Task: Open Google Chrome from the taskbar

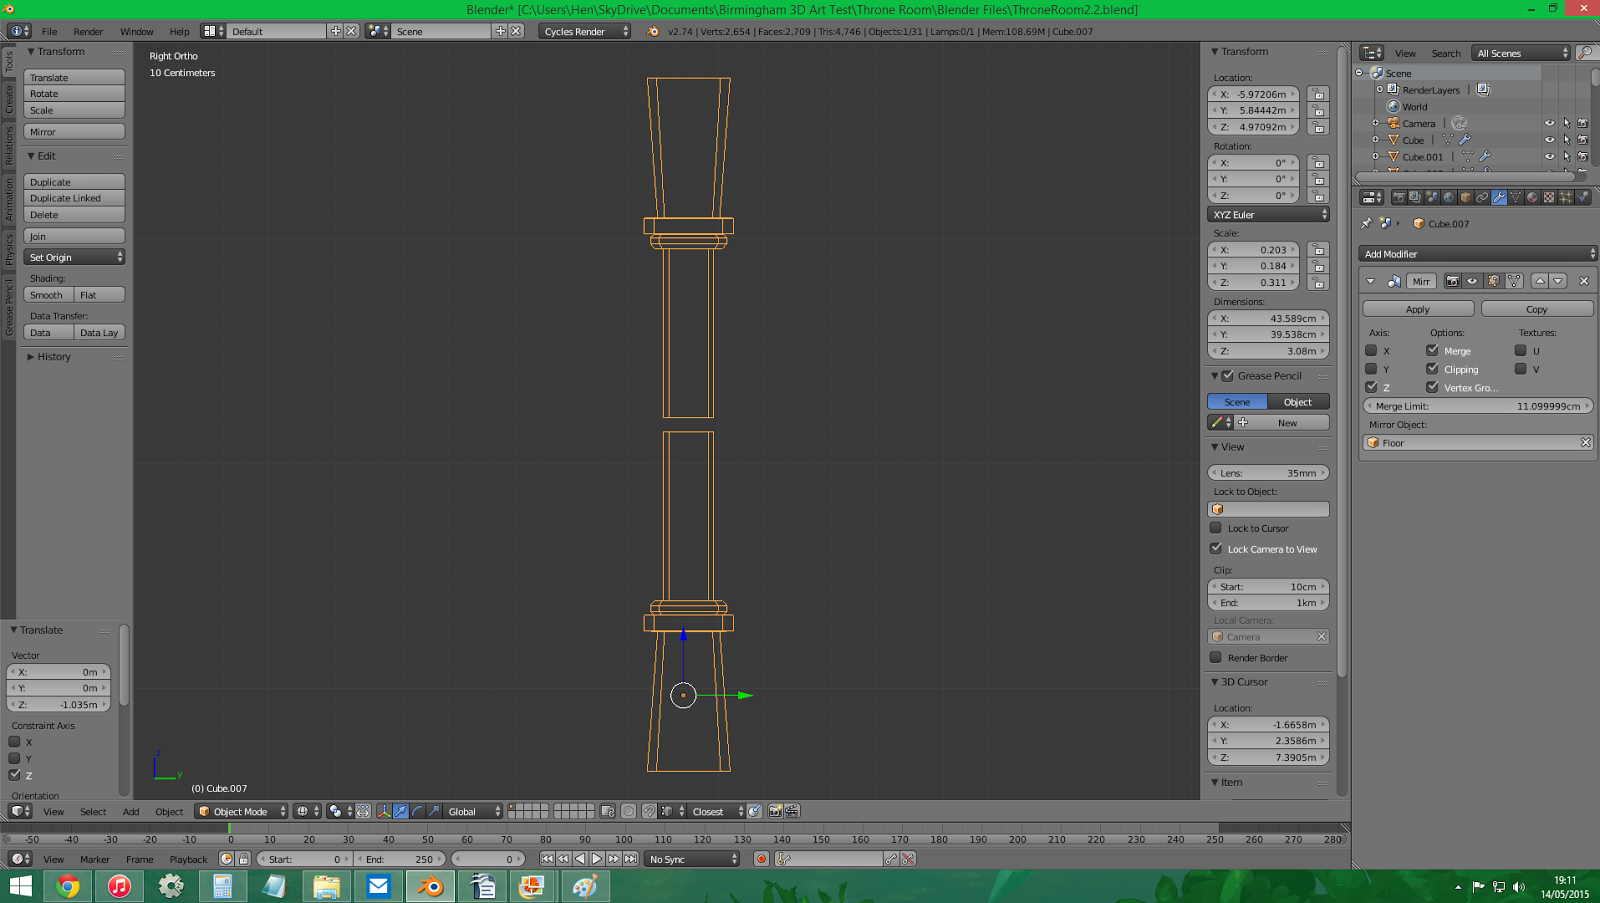Action: [68, 886]
